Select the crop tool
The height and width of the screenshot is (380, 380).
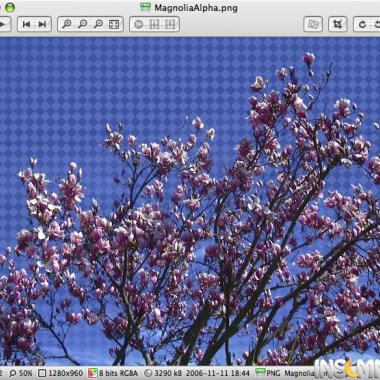[x=337, y=24]
